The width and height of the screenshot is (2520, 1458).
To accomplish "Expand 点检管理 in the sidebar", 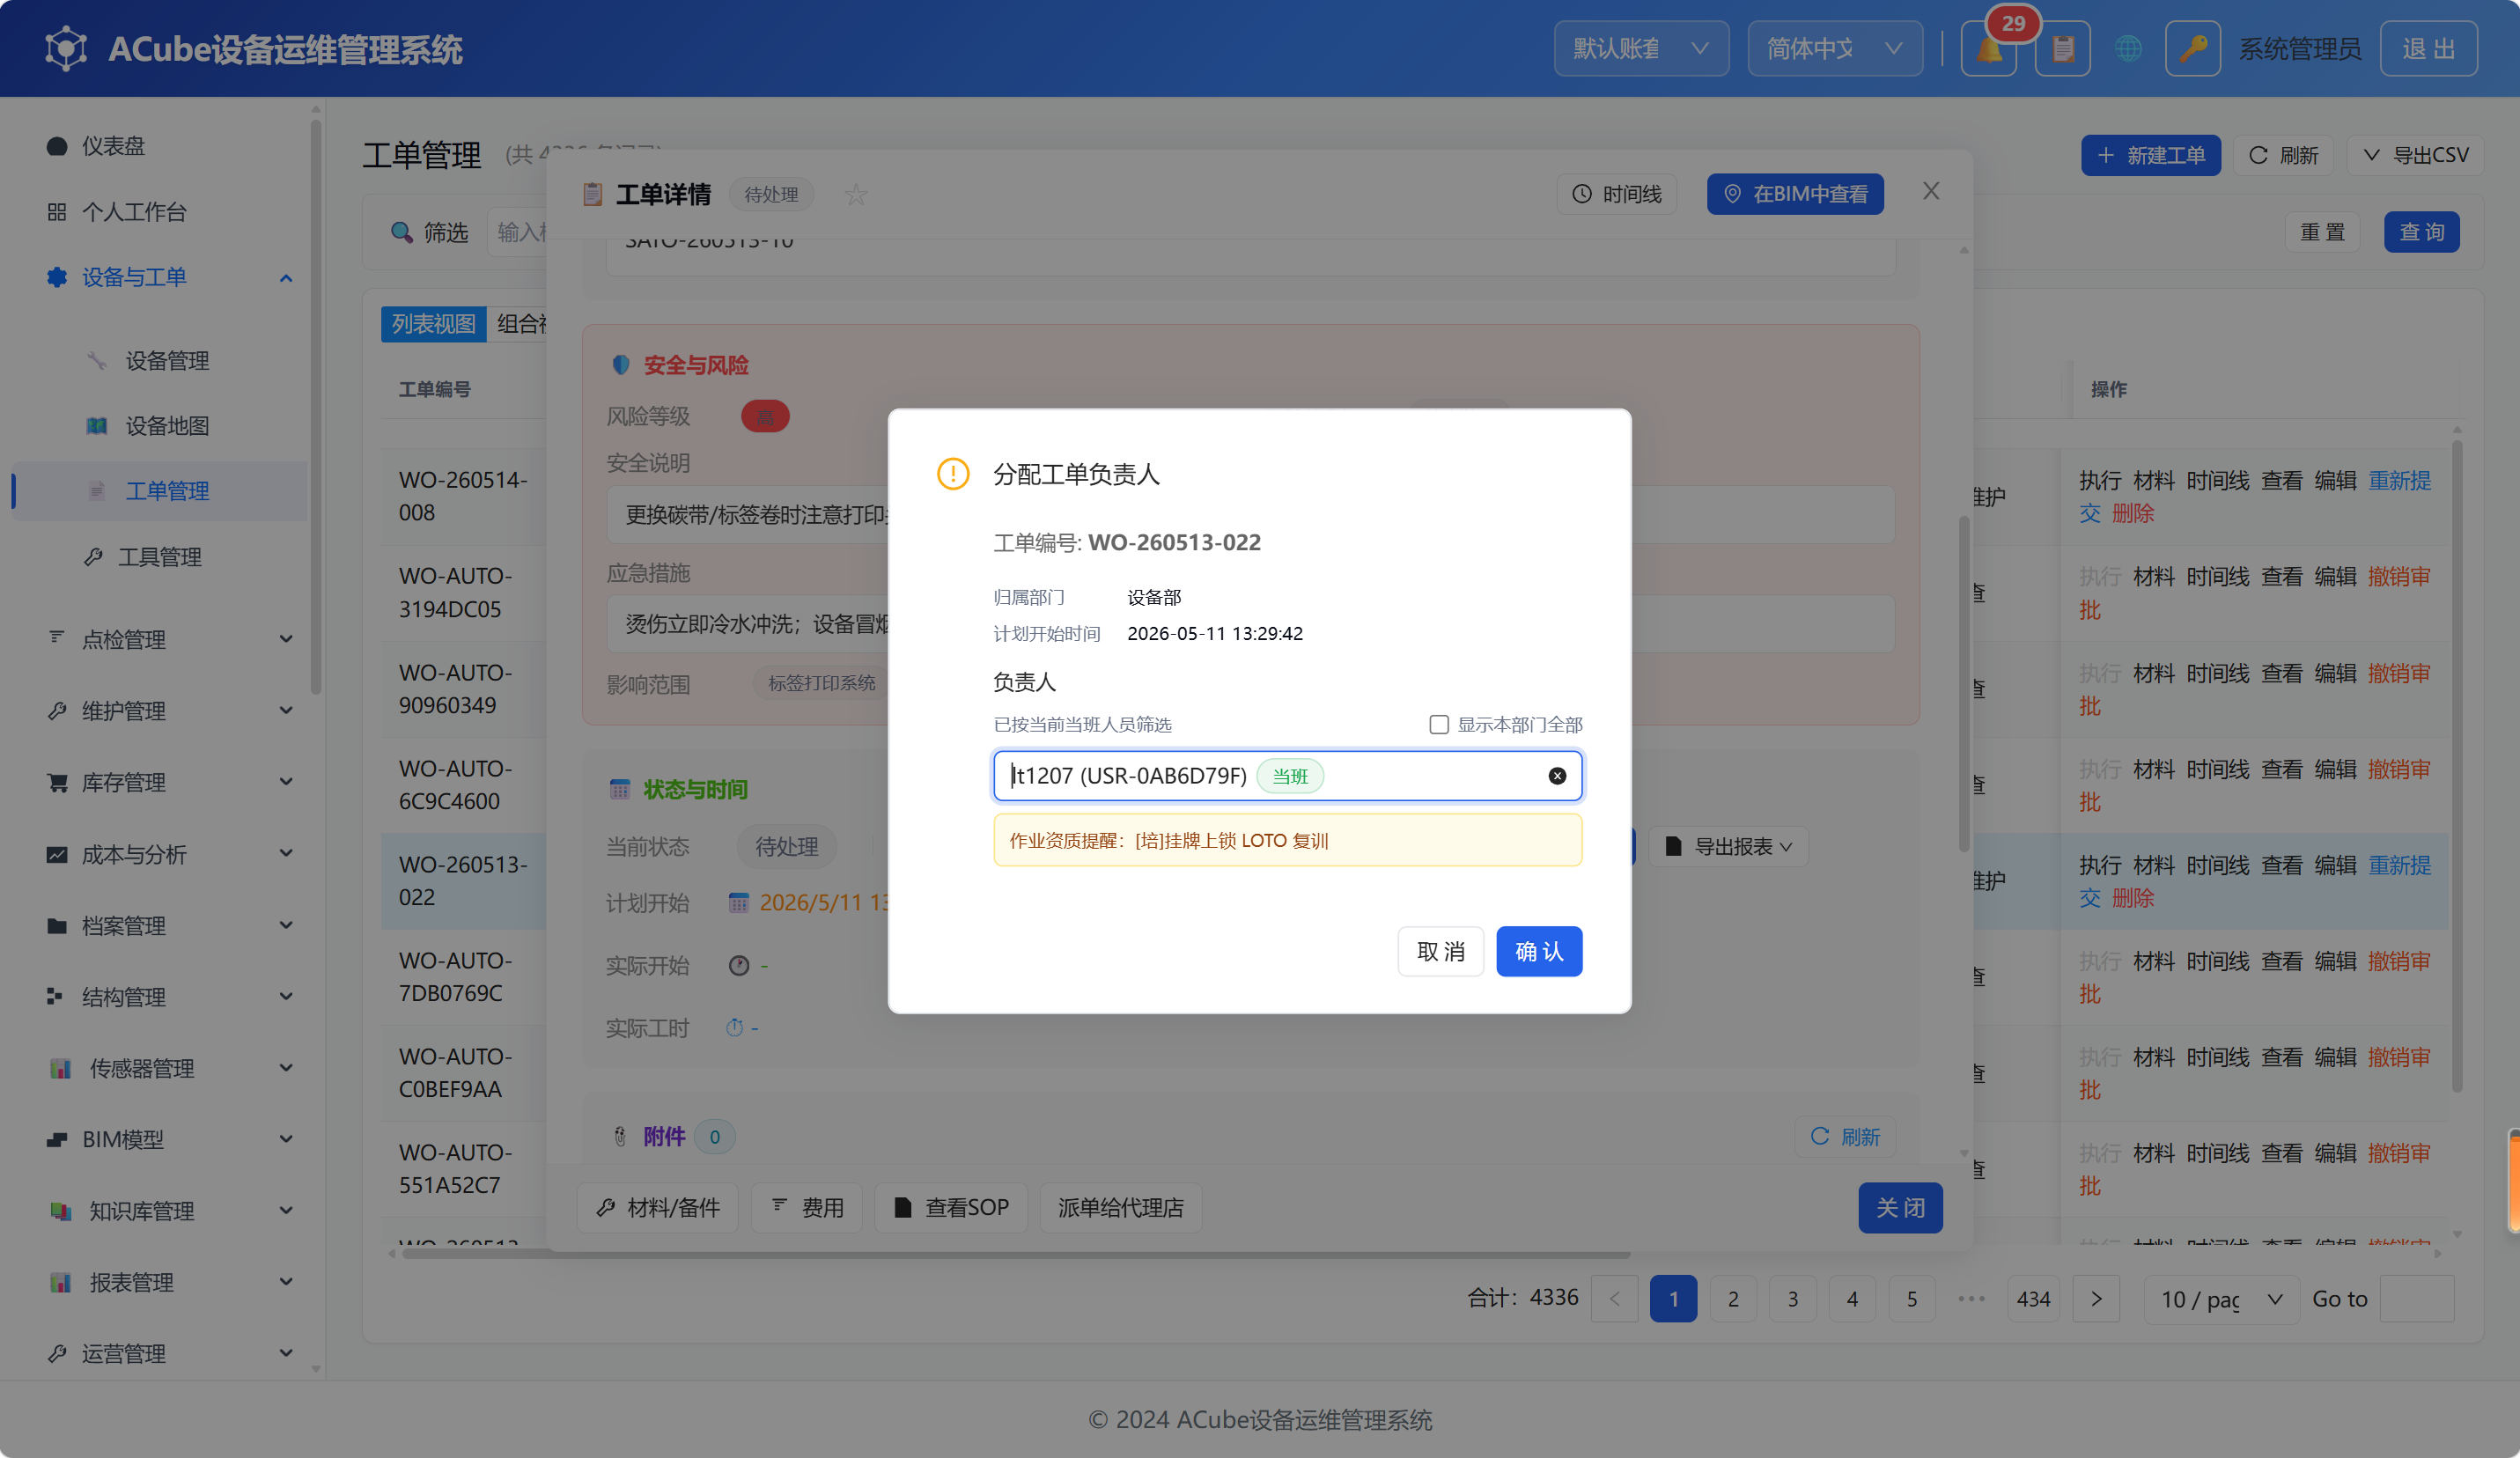I will click(170, 639).
